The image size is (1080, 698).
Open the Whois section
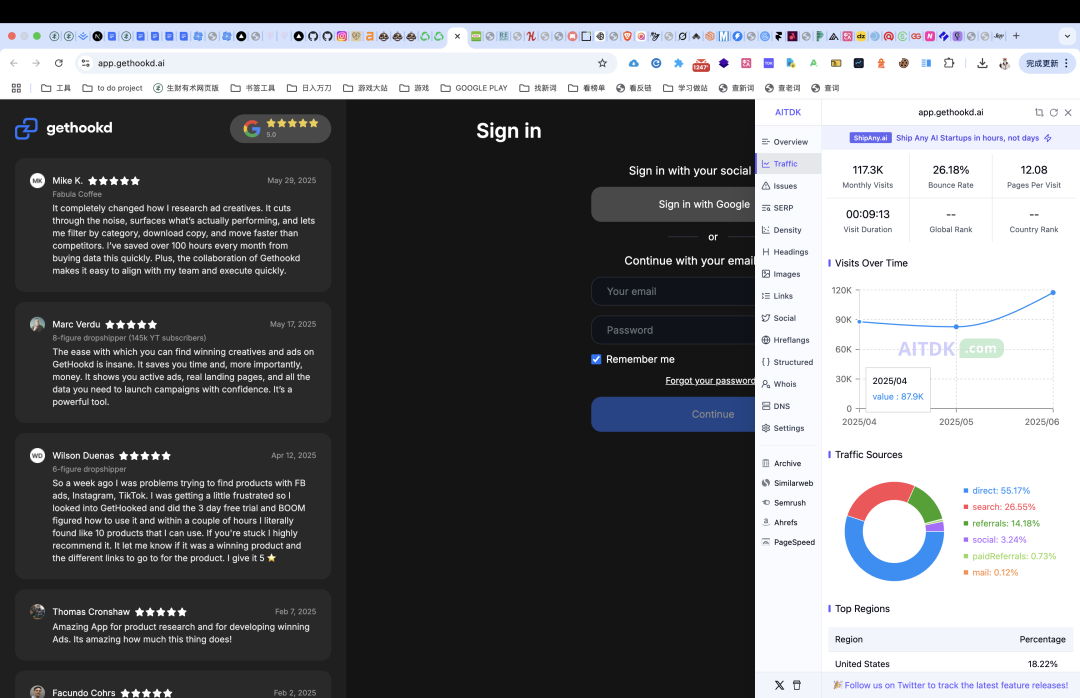tap(779, 384)
